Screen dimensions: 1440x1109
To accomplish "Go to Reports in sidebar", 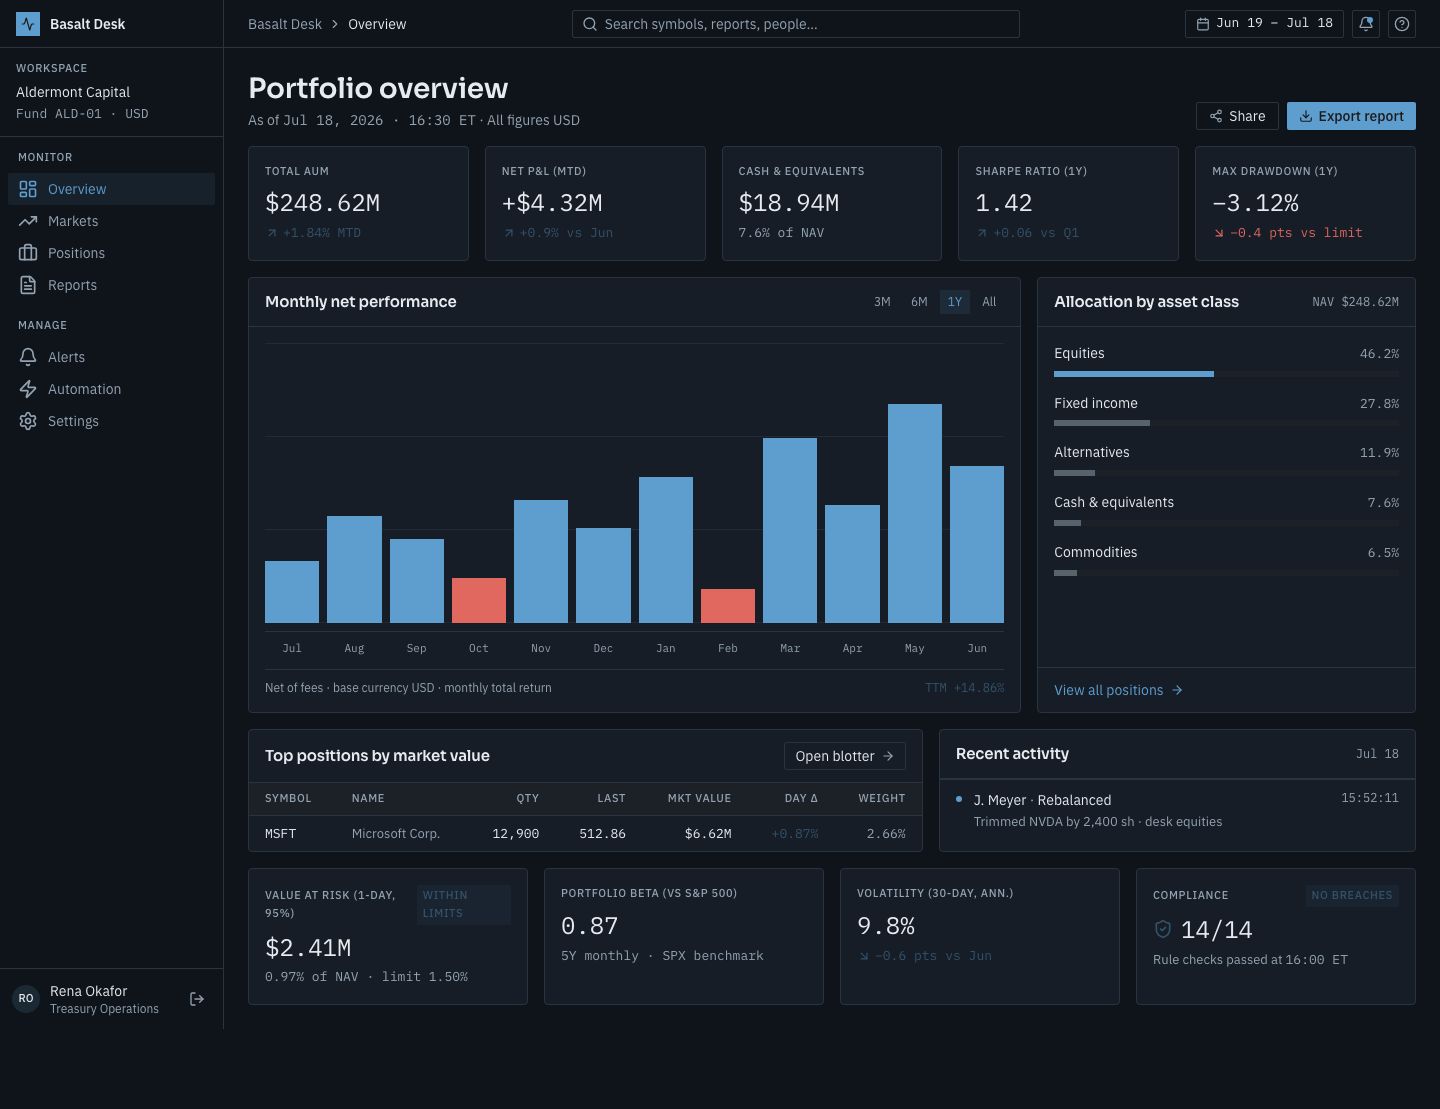I will (x=111, y=285).
